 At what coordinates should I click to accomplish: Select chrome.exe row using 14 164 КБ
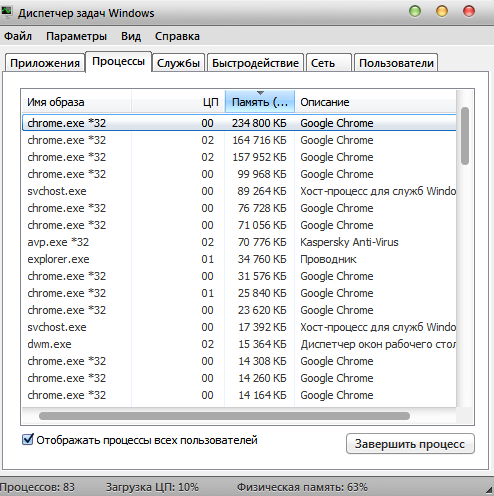pos(239,395)
